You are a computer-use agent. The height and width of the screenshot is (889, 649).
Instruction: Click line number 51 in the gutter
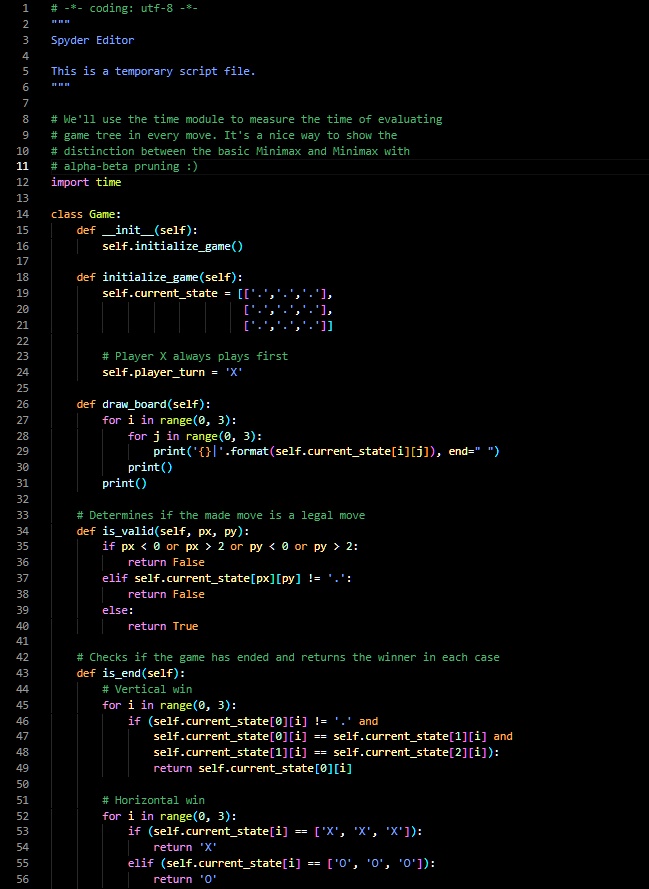pyautogui.click(x=22, y=801)
